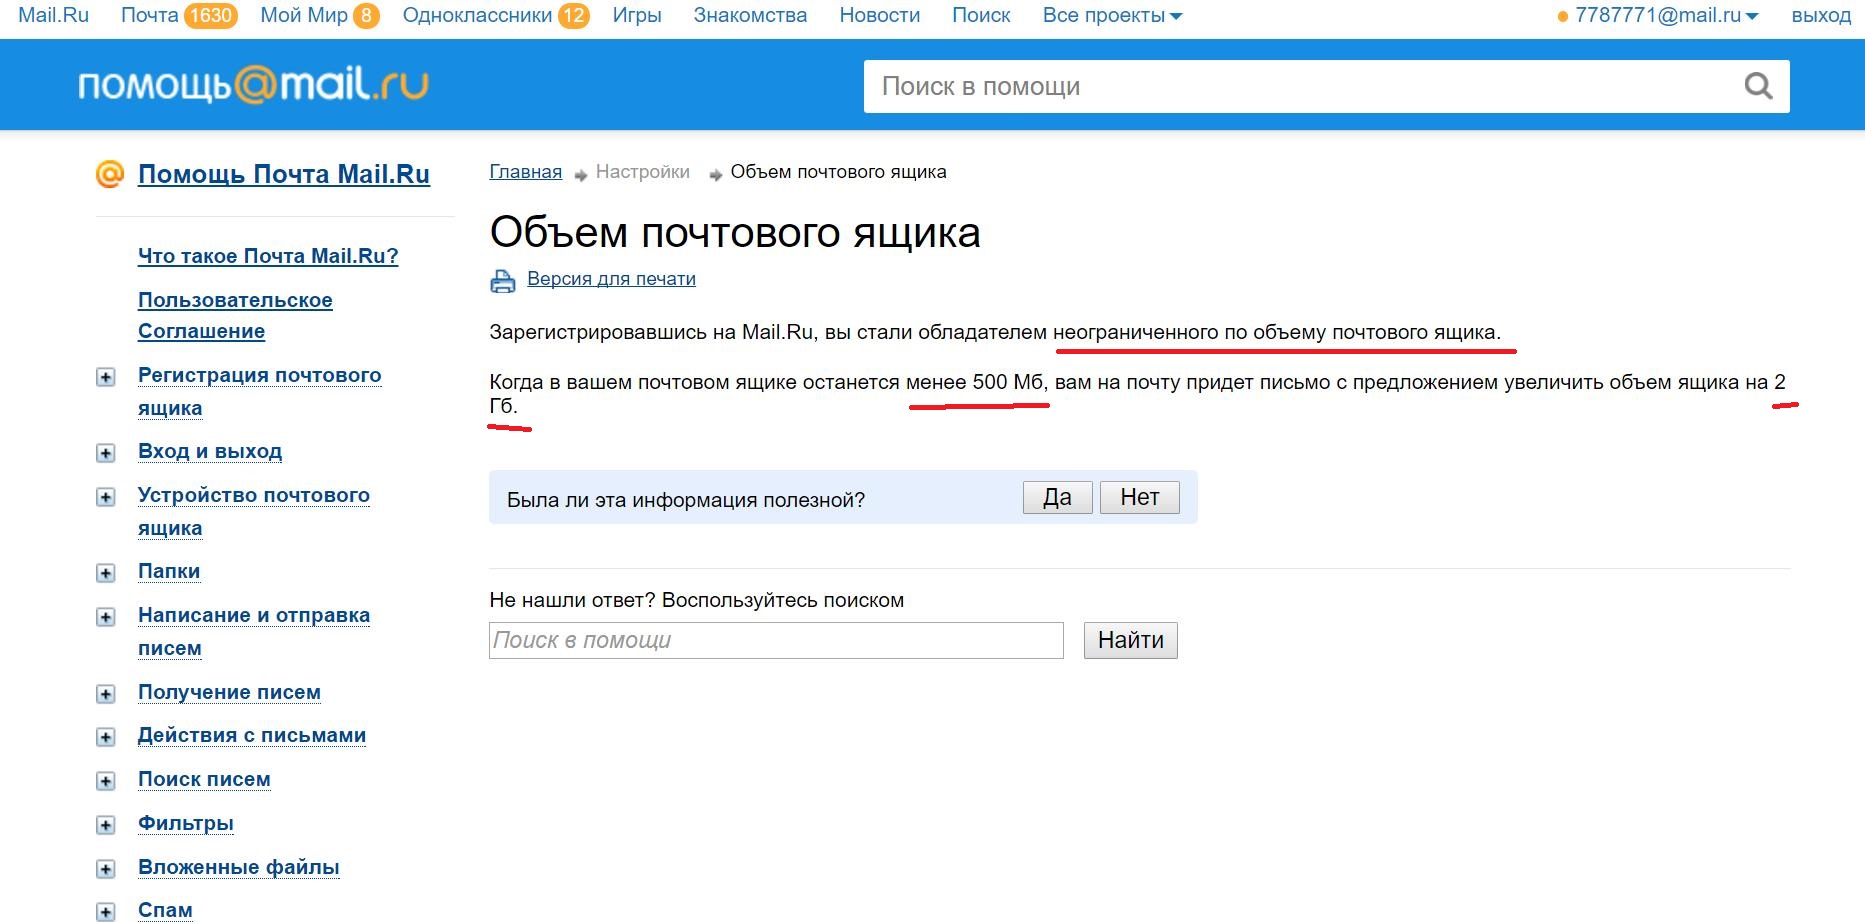Open the Версия для печати link
The height and width of the screenshot is (922, 1865).
tap(611, 279)
